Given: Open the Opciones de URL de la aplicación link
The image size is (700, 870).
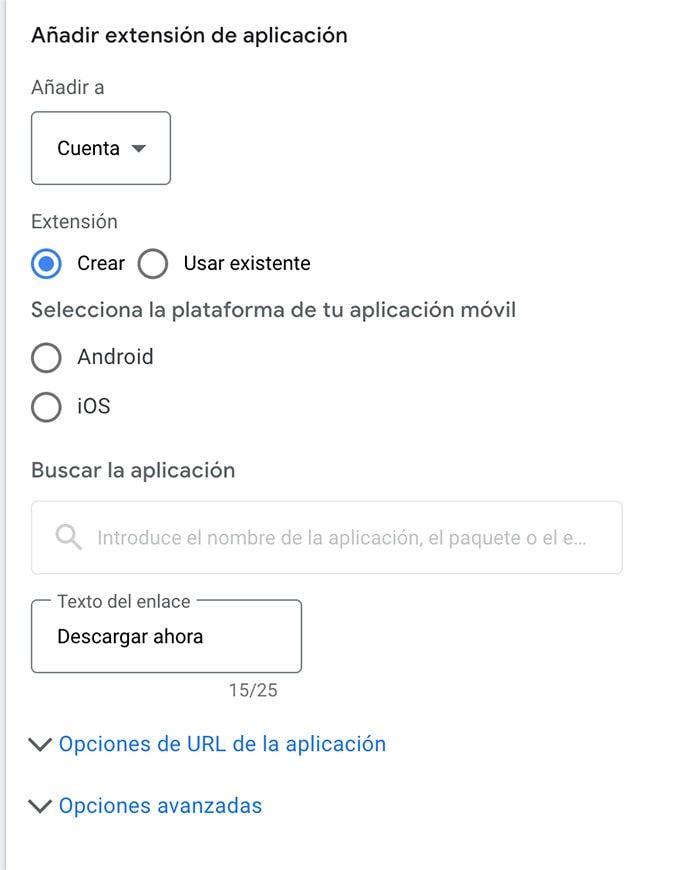Looking at the screenshot, I should click(x=222, y=744).
